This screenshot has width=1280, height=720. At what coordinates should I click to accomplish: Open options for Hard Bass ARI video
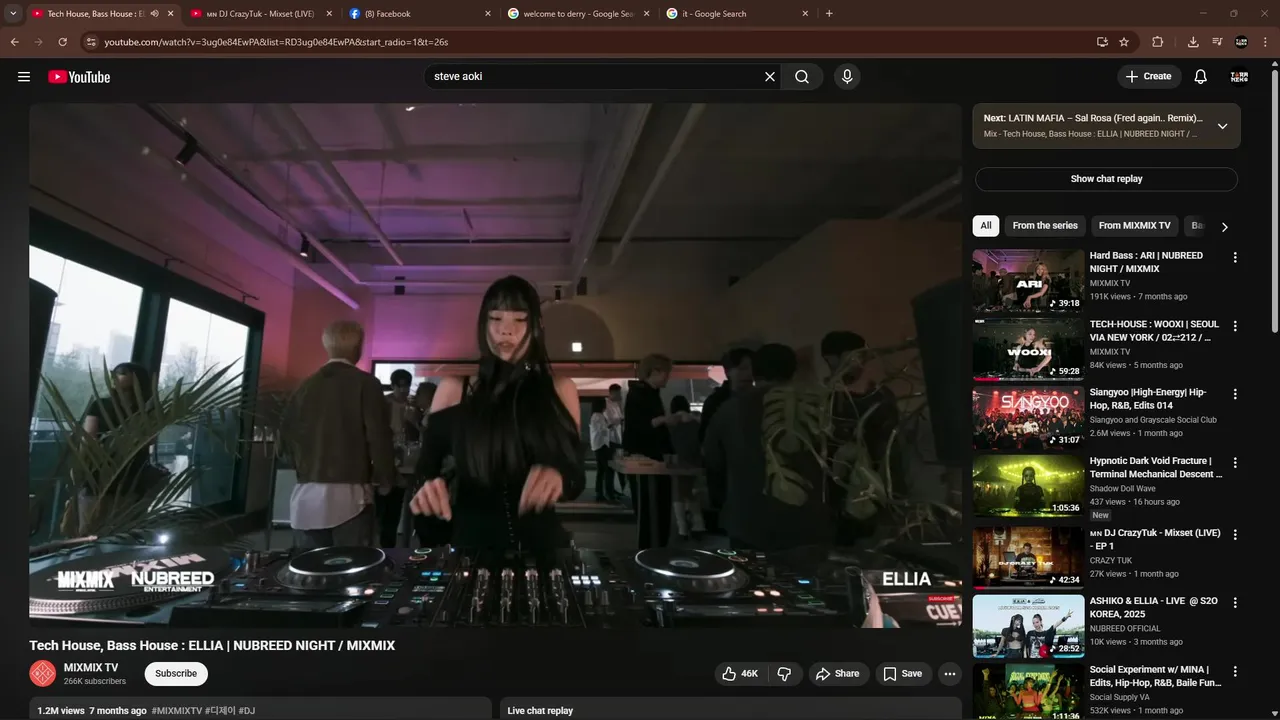pyautogui.click(x=1235, y=257)
